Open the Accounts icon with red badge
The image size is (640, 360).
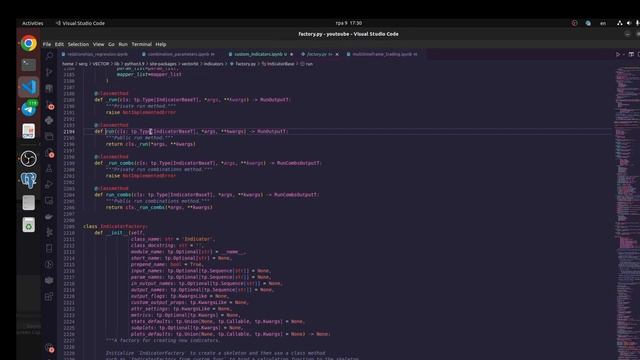pos(49,348)
